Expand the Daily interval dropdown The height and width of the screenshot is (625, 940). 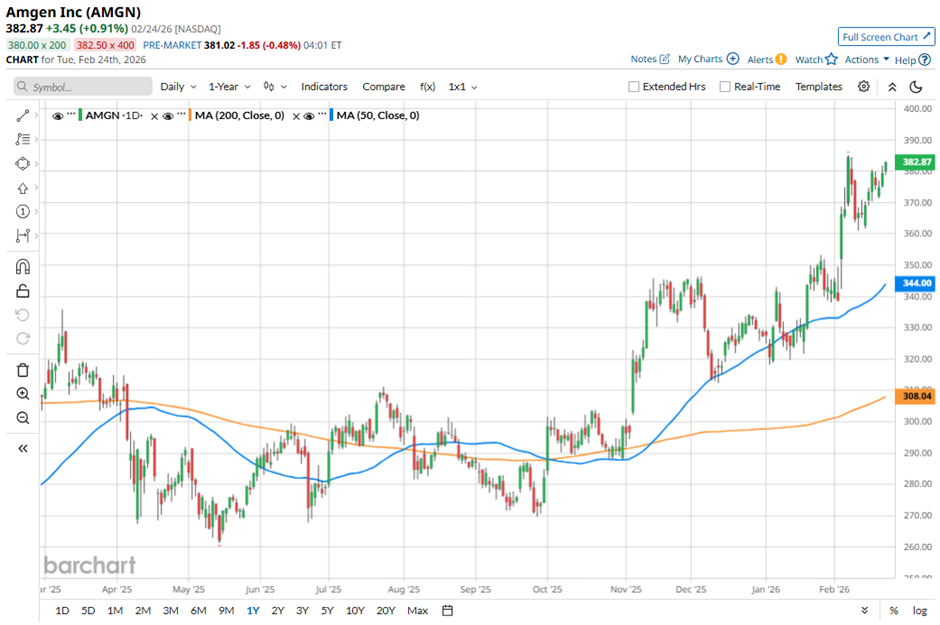pos(178,87)
